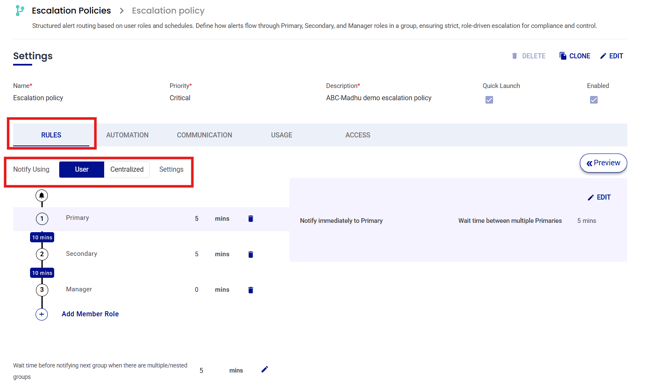Viewport: 648px width, 392px height.
Task: Click the Primary role label
Action: [x=77, y=218]
